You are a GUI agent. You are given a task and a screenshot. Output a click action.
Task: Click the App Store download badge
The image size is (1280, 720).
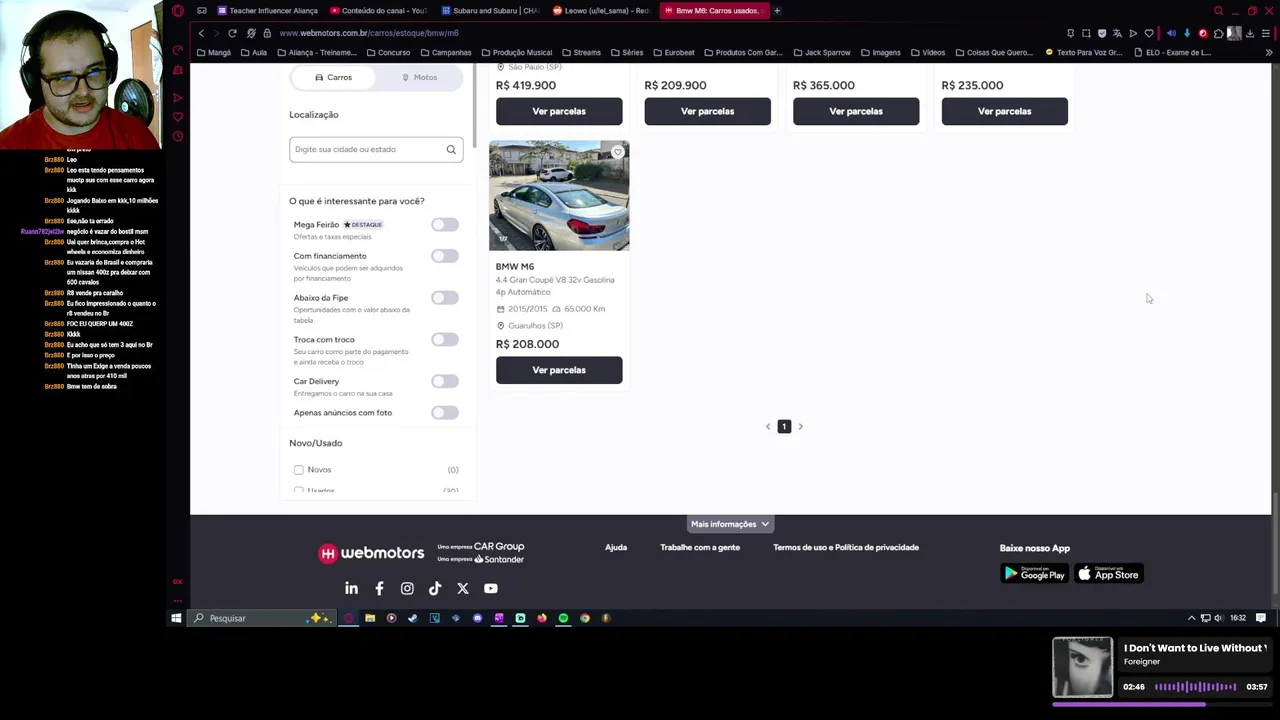tap(1108, 574)
